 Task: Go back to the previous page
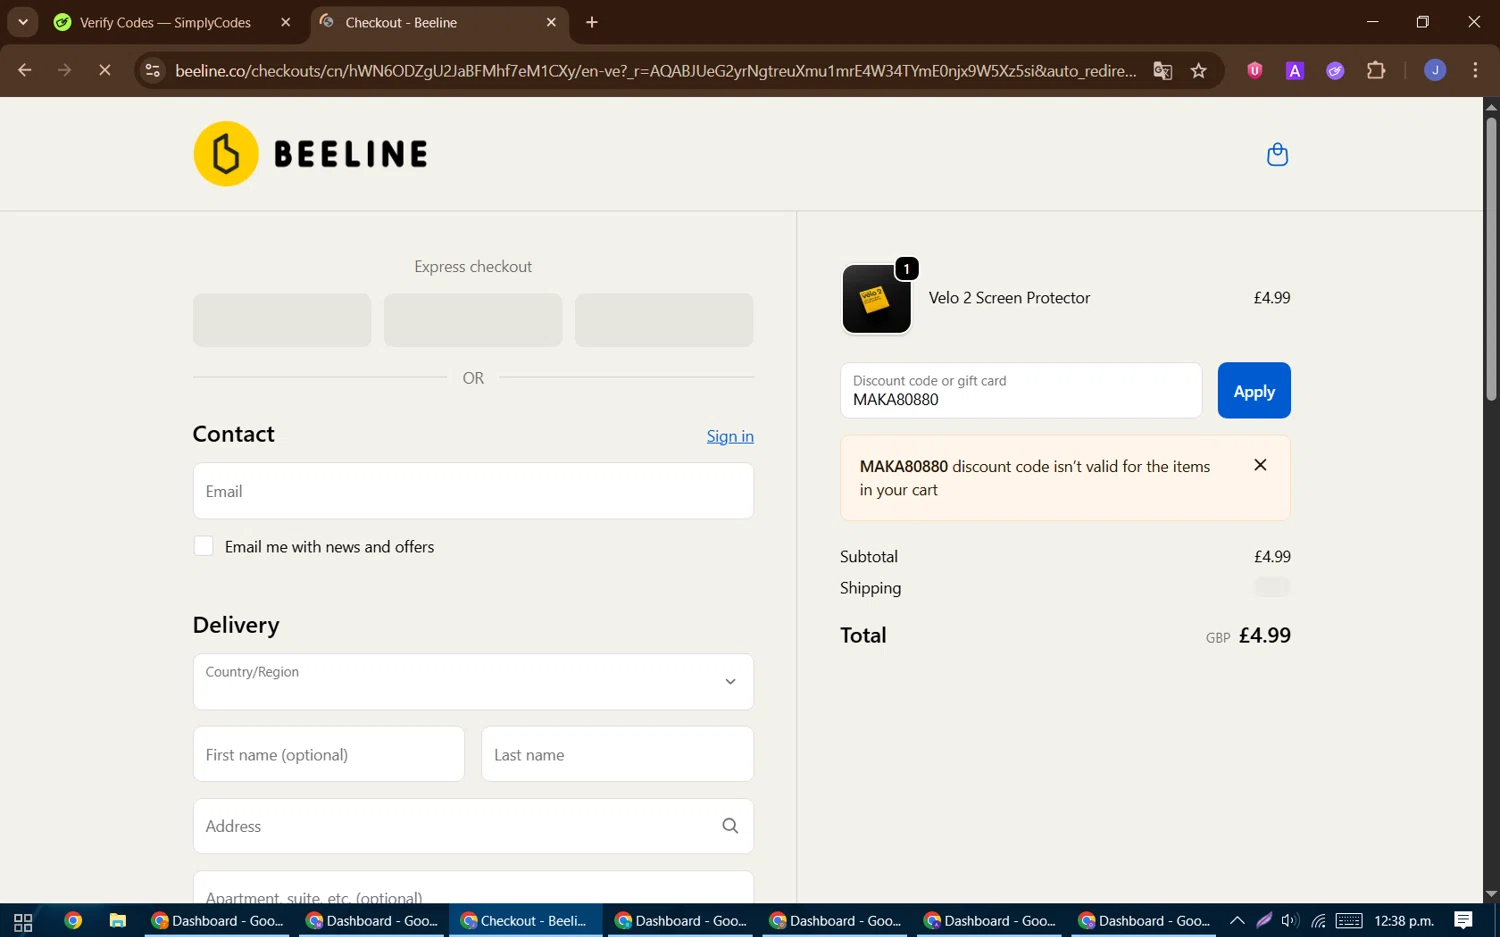tap(25, 70)
